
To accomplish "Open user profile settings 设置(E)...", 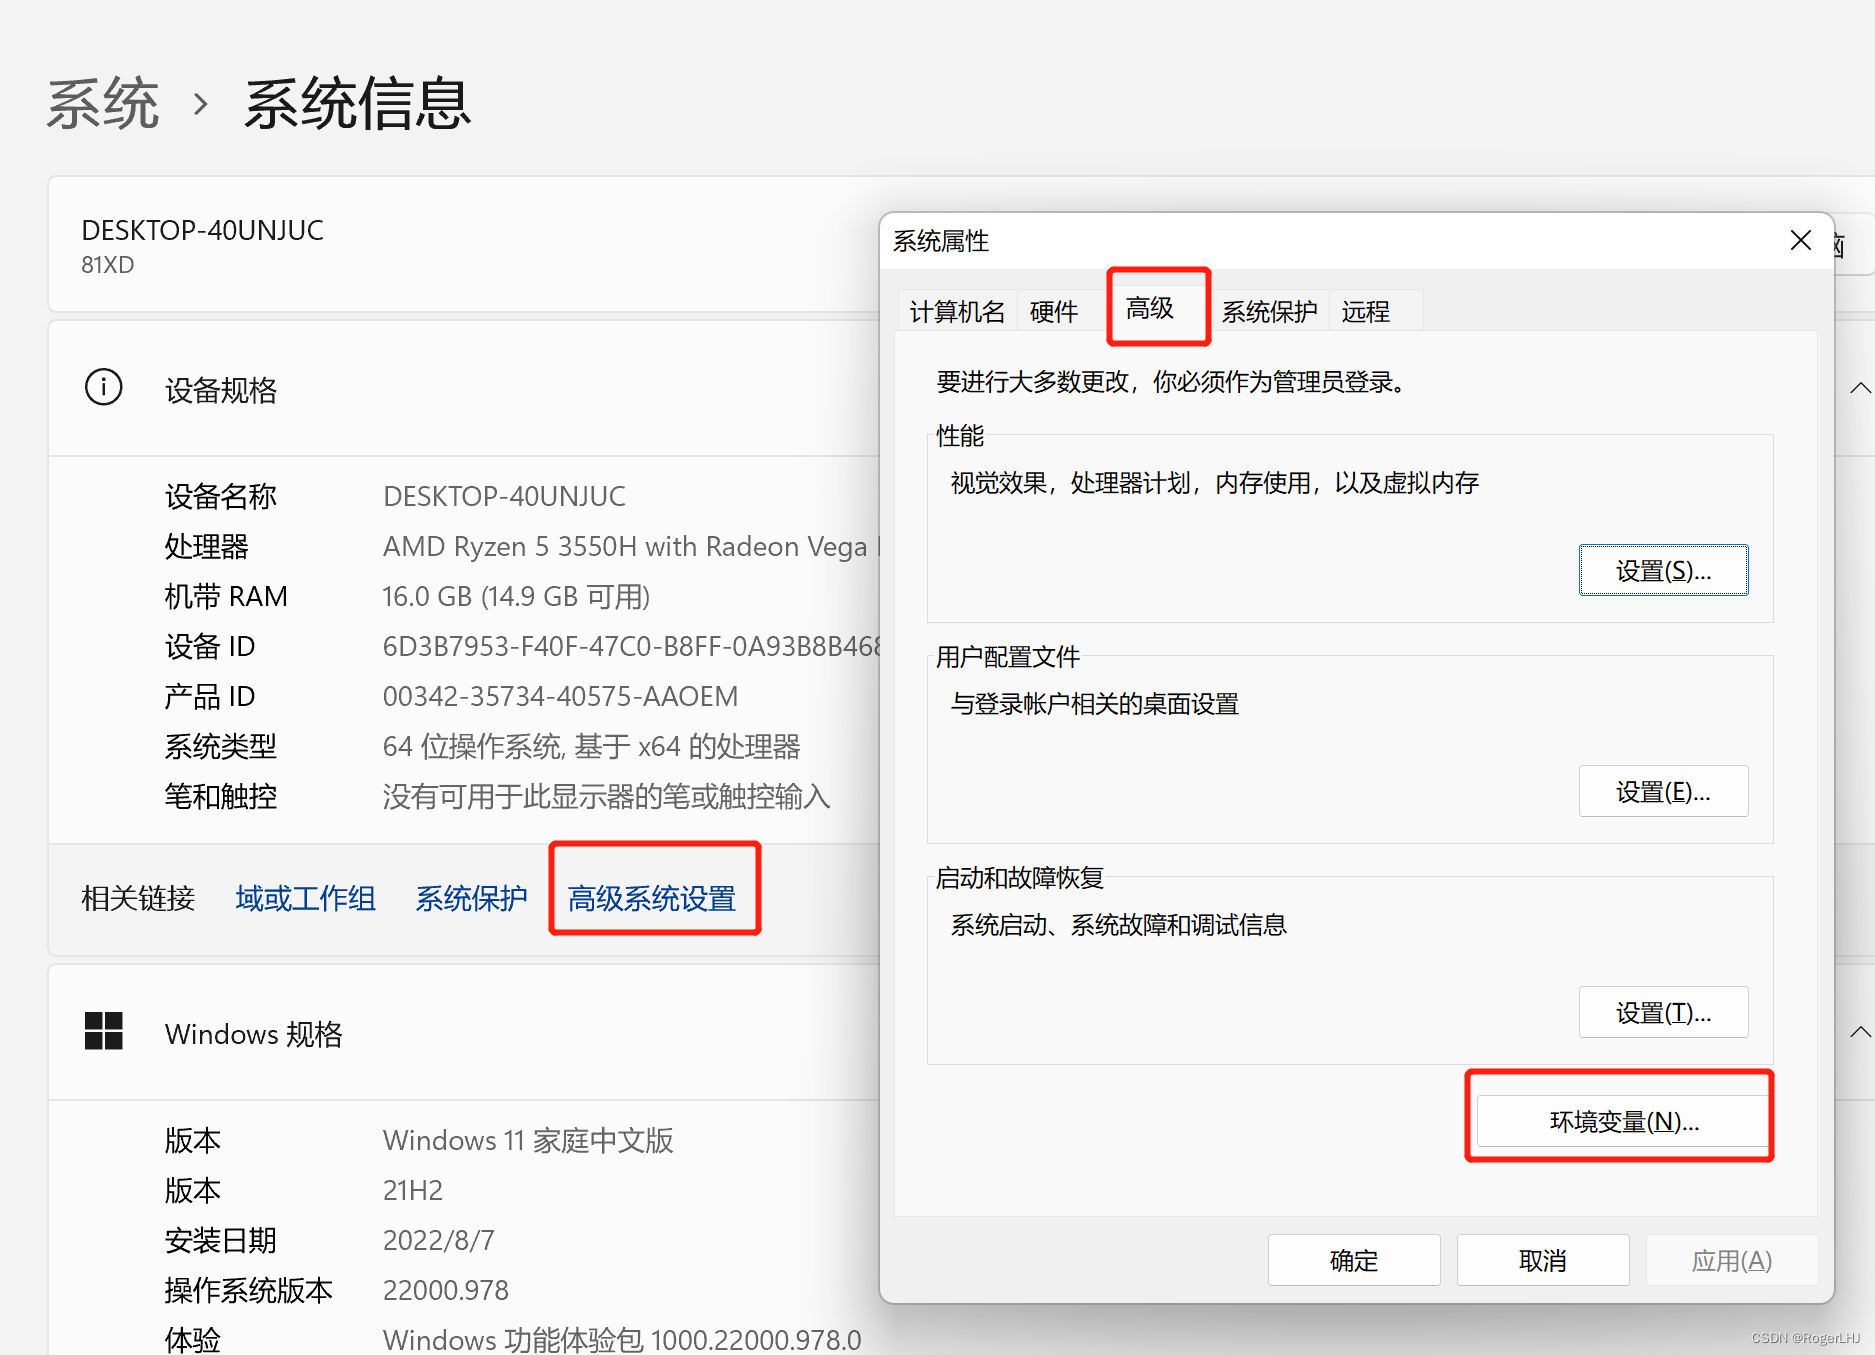I will coord(1663,791).
